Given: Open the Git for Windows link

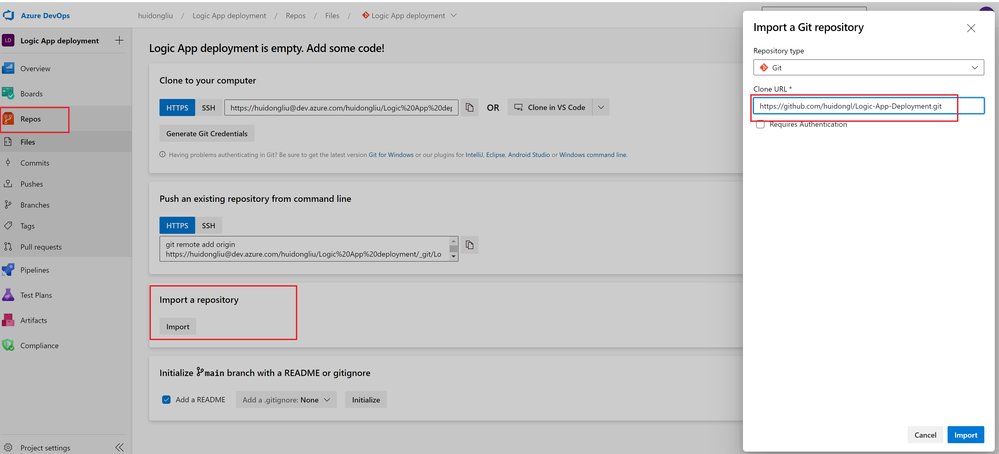Looking at the screenshot, I should [x=391, y=155].
